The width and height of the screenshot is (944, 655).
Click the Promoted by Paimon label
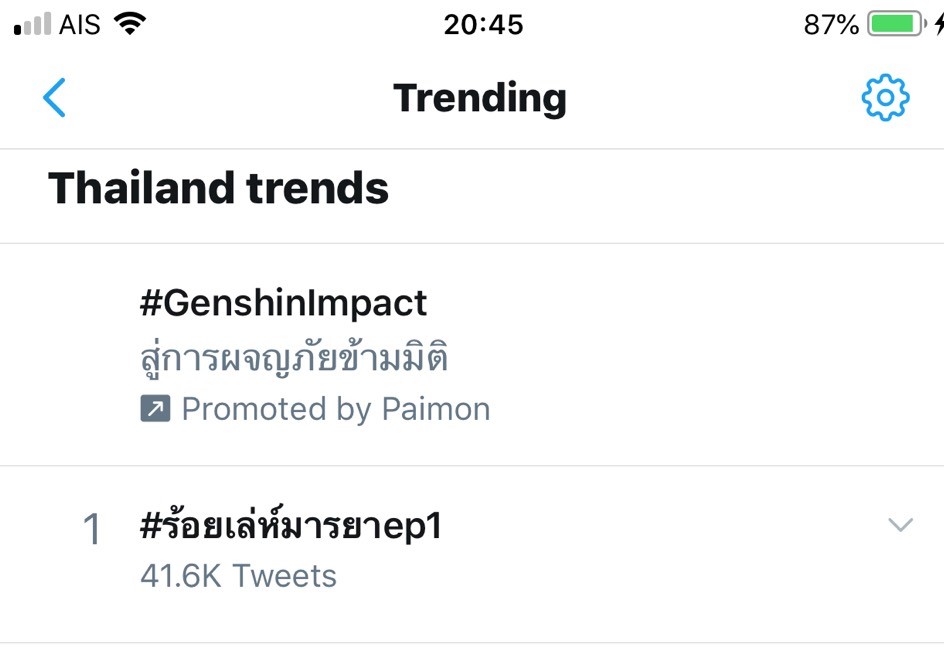(x=335, y=408)
